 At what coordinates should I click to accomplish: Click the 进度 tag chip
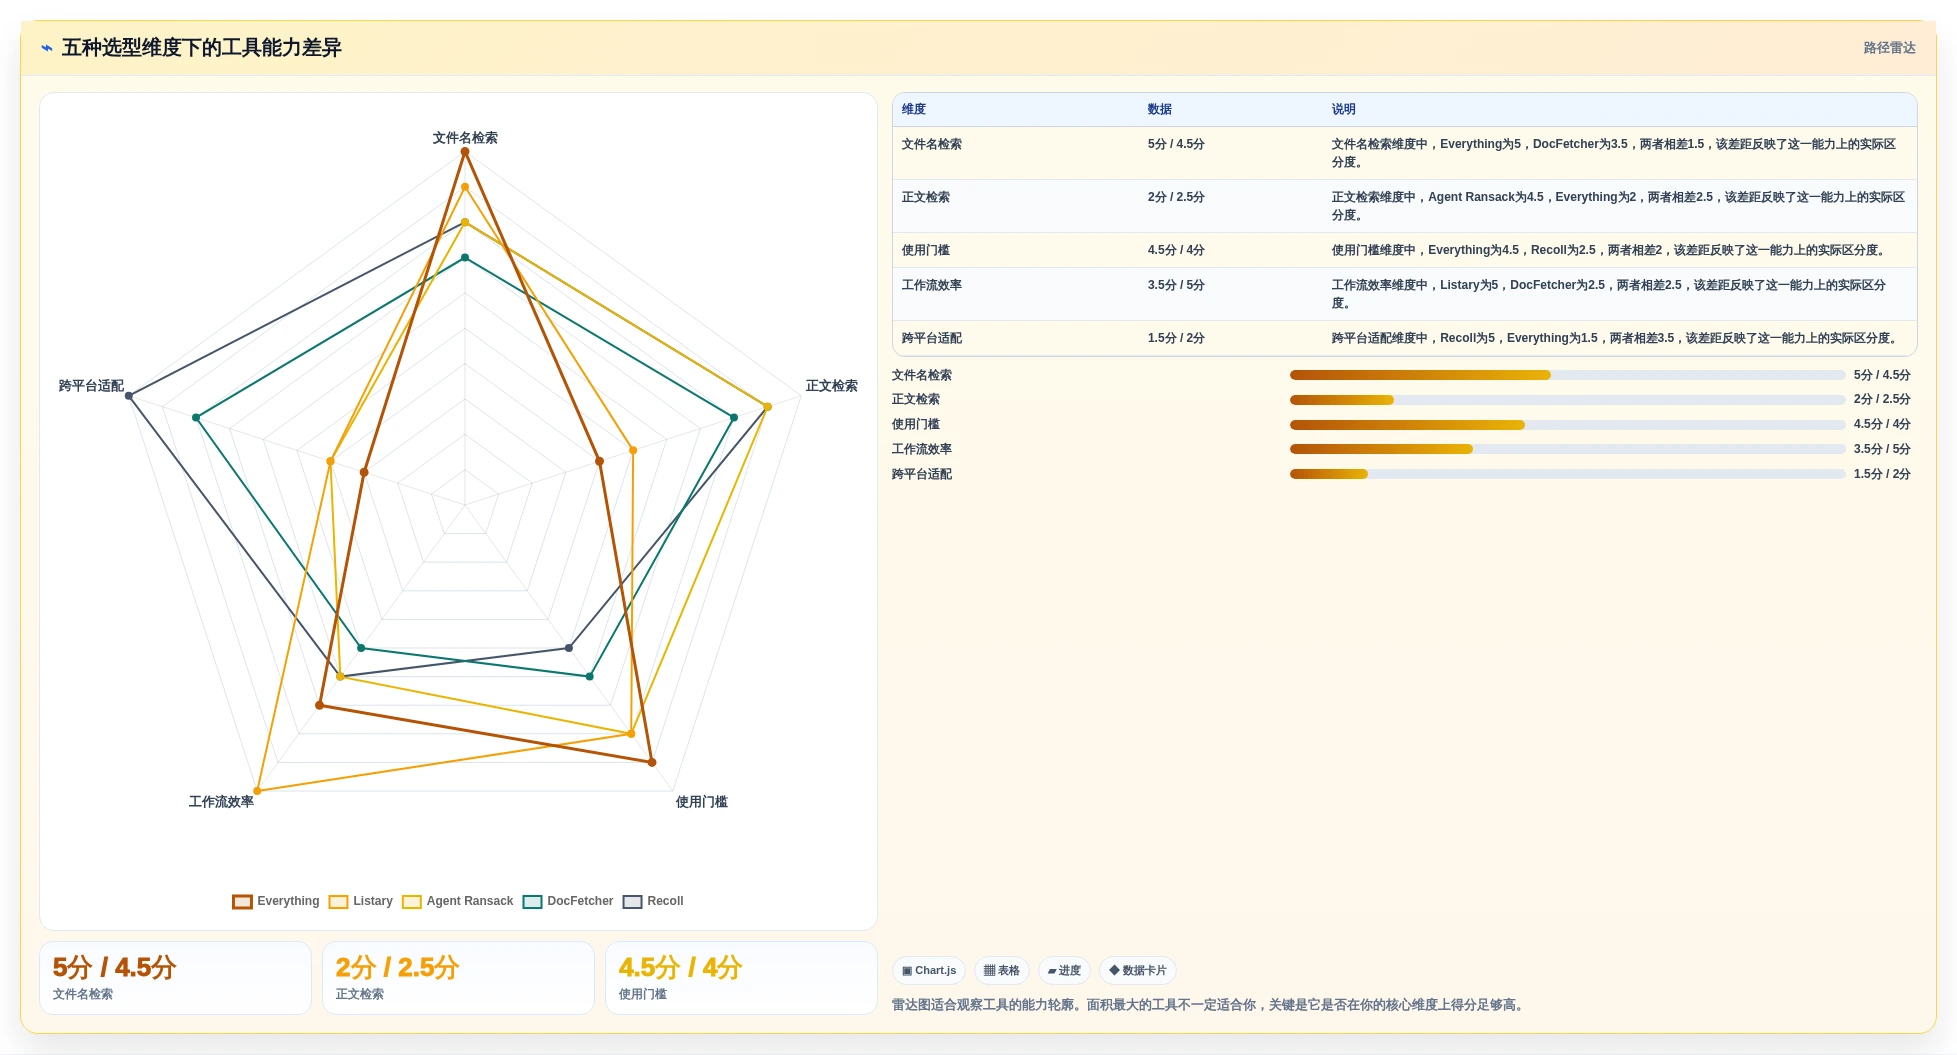point(1064,971)
